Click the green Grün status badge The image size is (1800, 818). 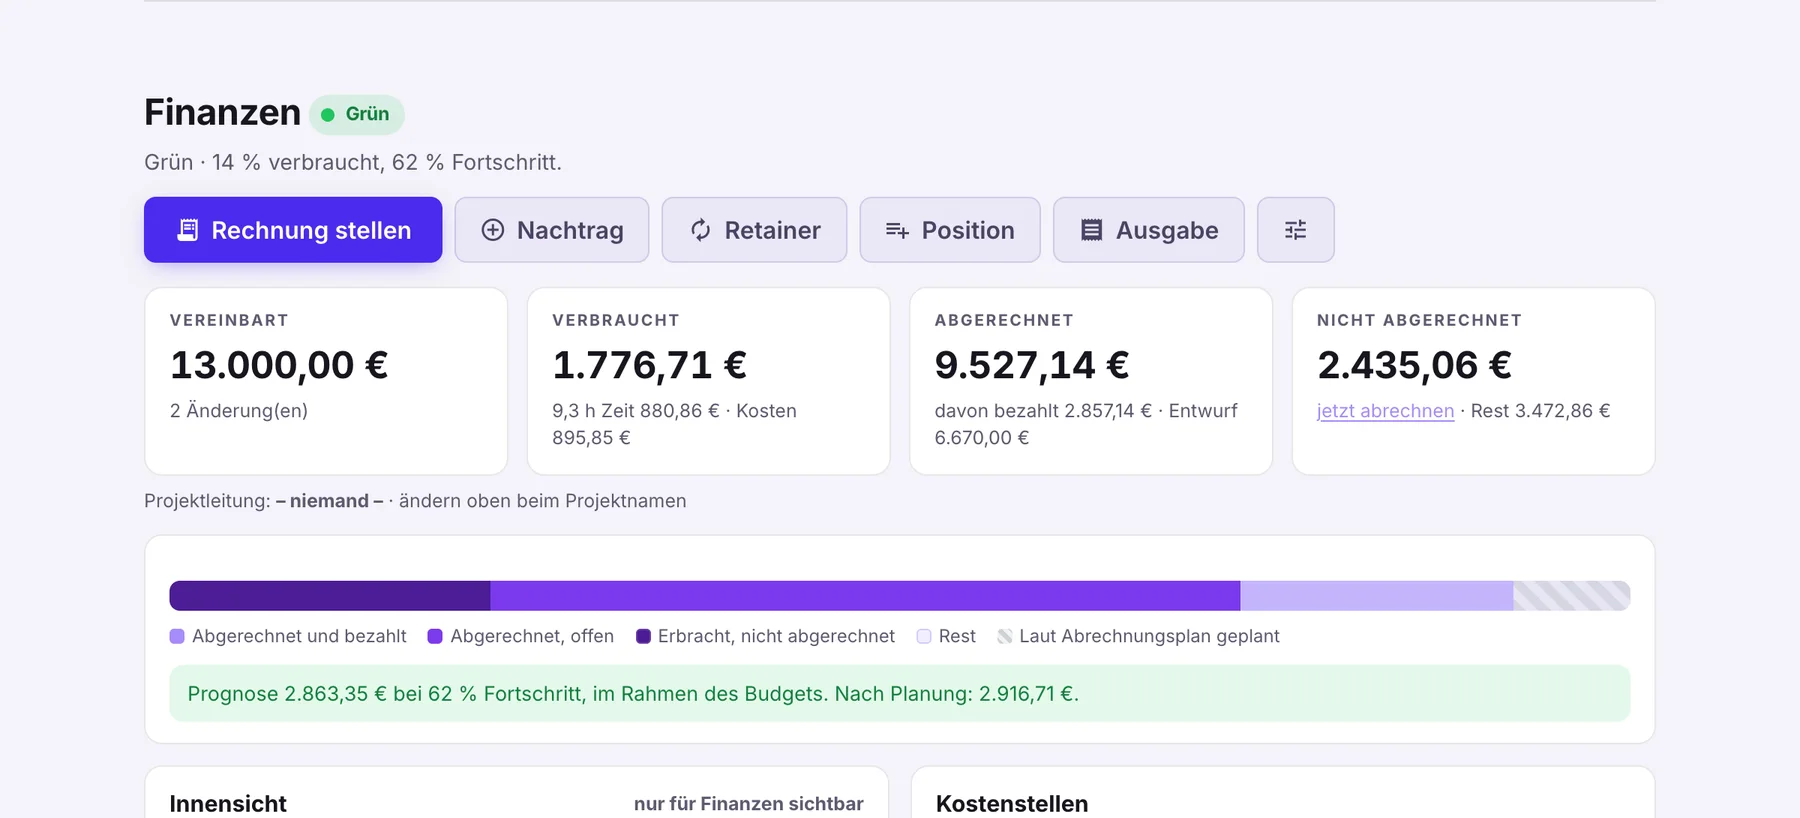[357, 114]
